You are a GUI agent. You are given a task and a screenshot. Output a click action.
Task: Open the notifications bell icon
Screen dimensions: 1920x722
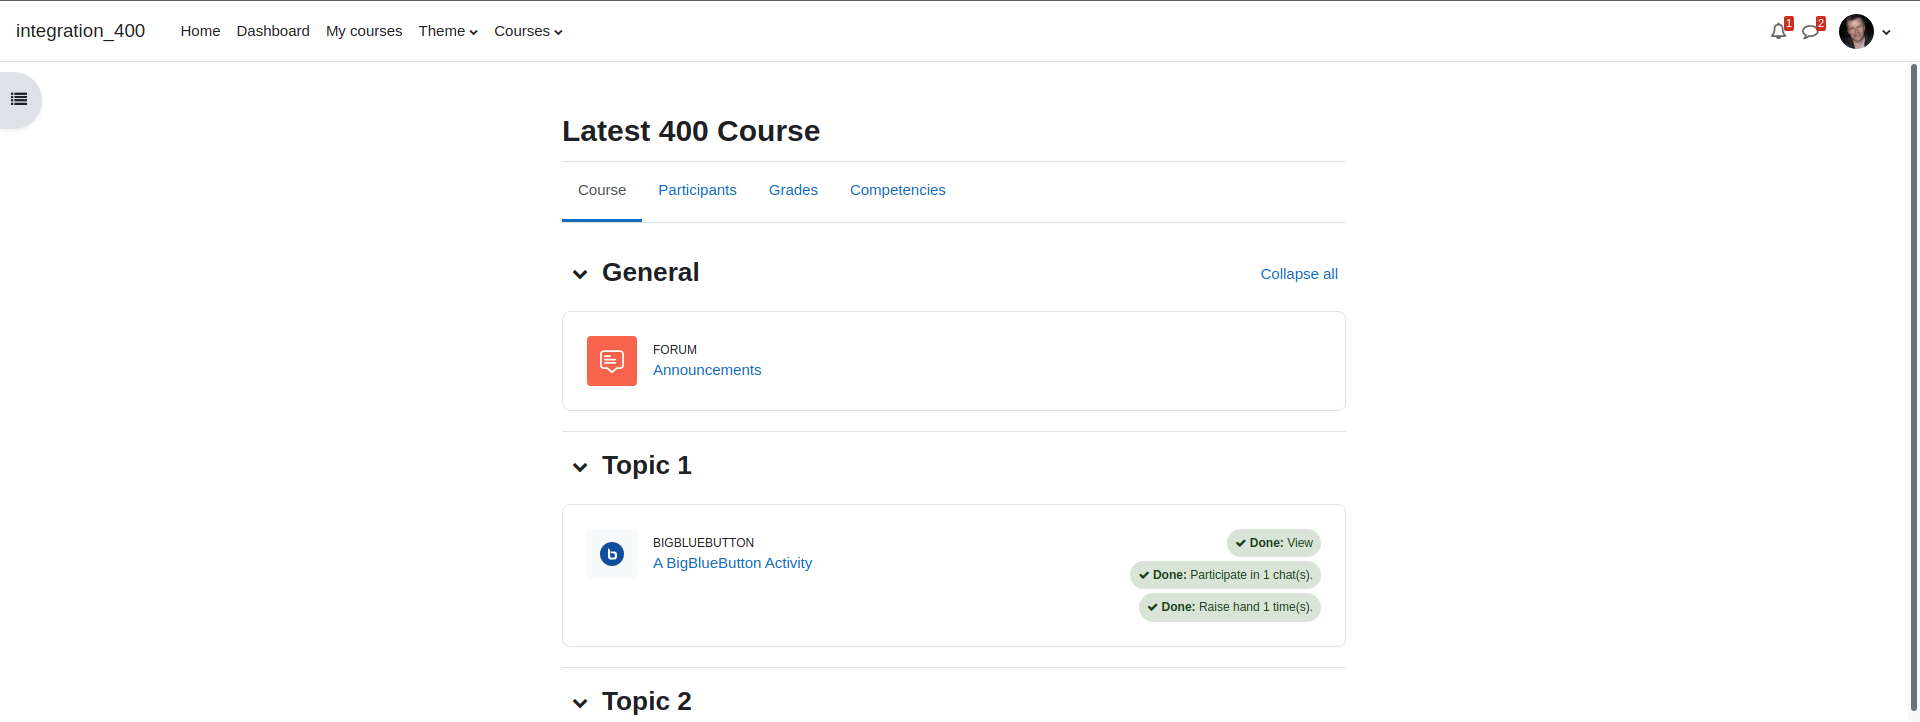pos(1778,31)
